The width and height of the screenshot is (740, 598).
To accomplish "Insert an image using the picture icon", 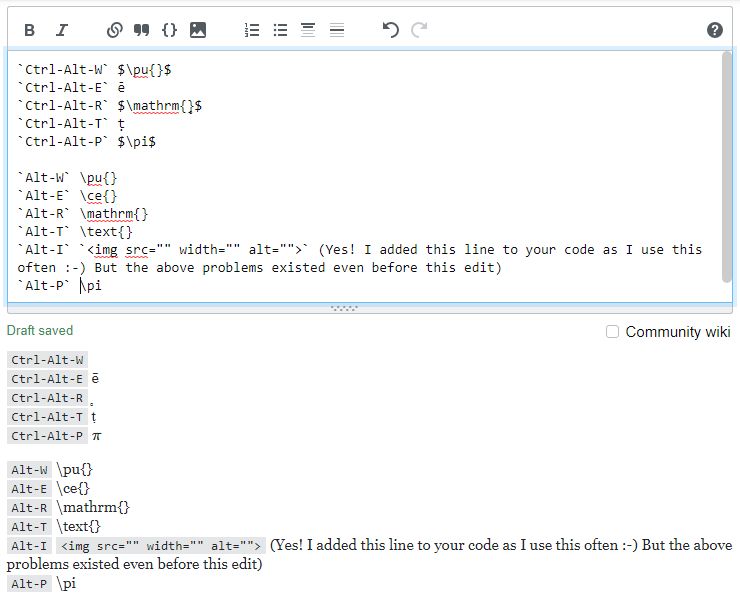I will click(198, 30).
